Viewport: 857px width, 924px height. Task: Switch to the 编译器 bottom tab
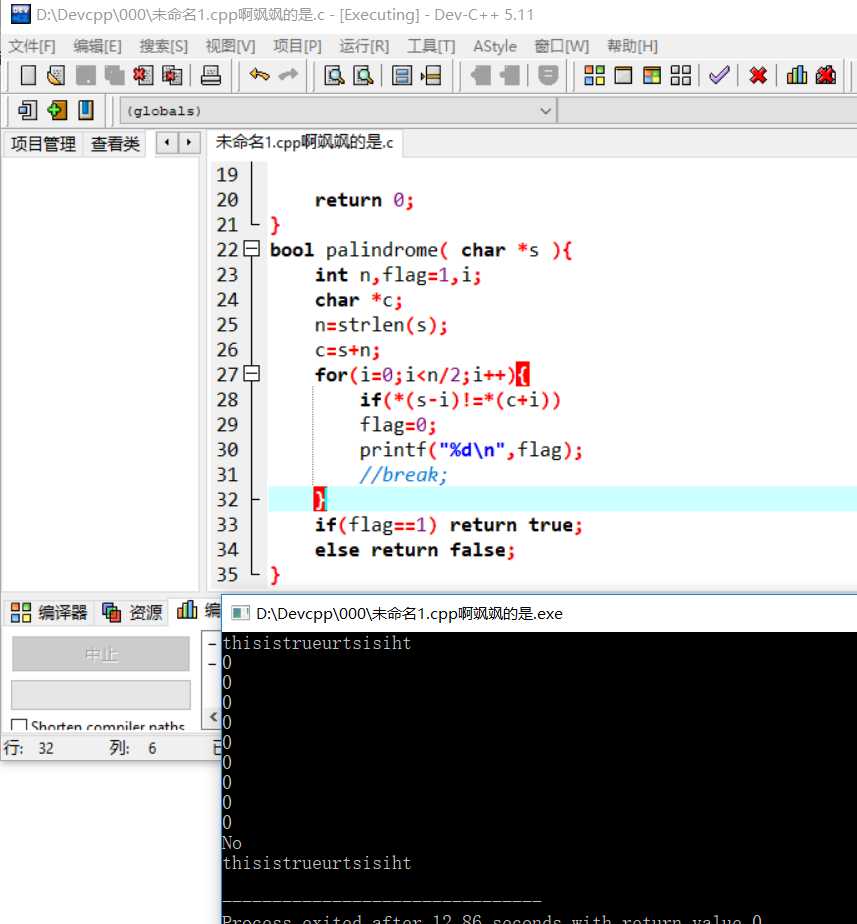pyautogui.click(x=49, y=612)
